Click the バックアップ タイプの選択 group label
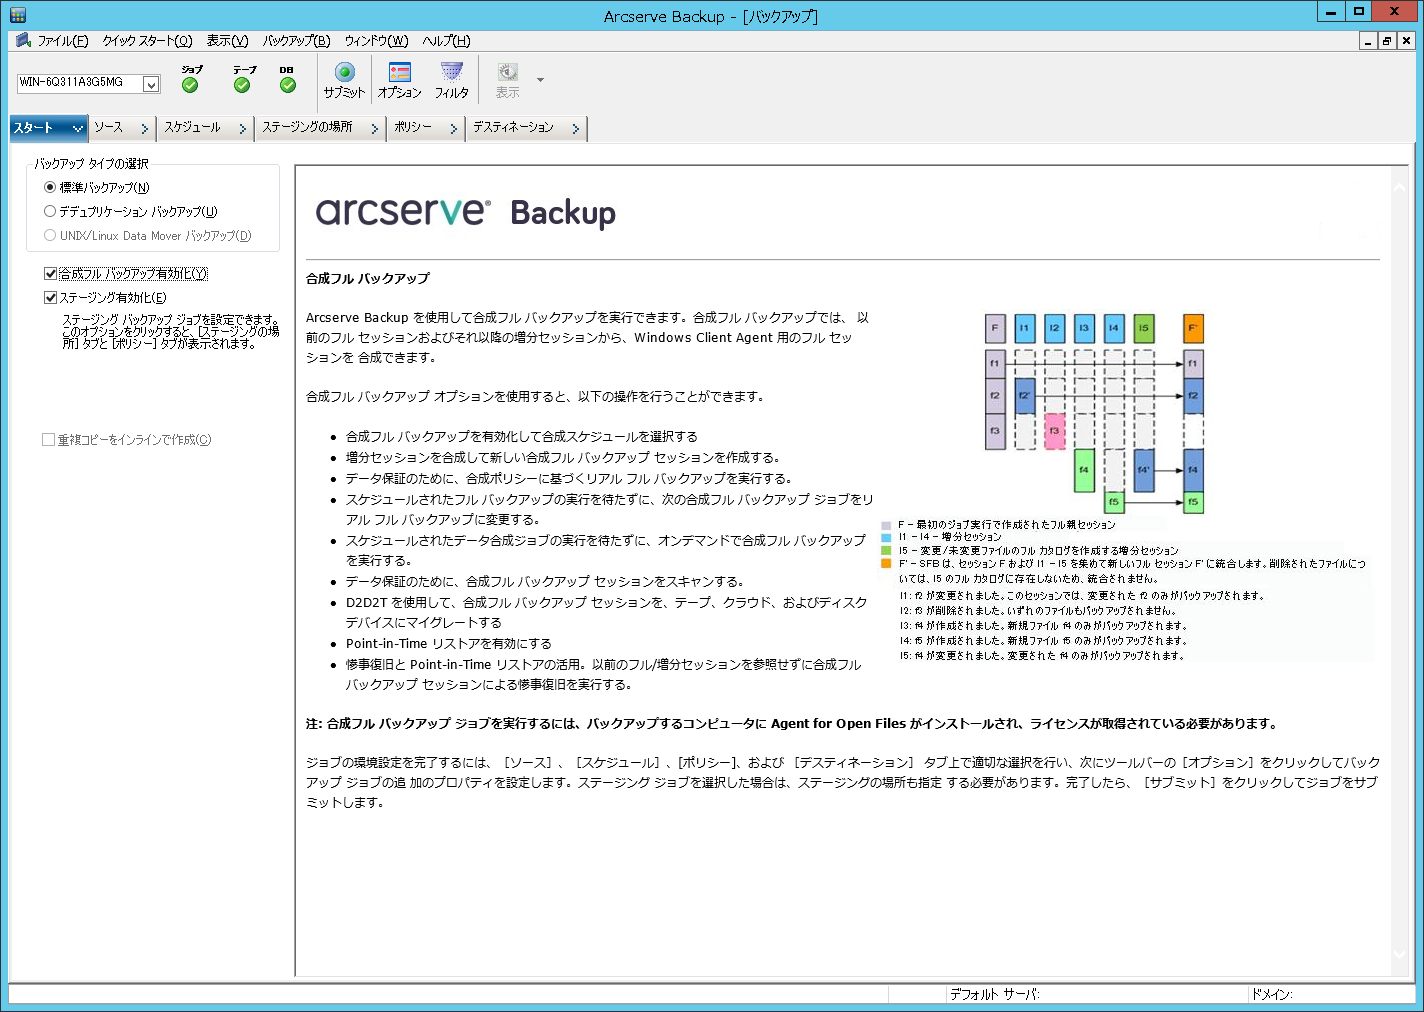The width and height of the screenshot is (1424, 1012). point(92,163)
